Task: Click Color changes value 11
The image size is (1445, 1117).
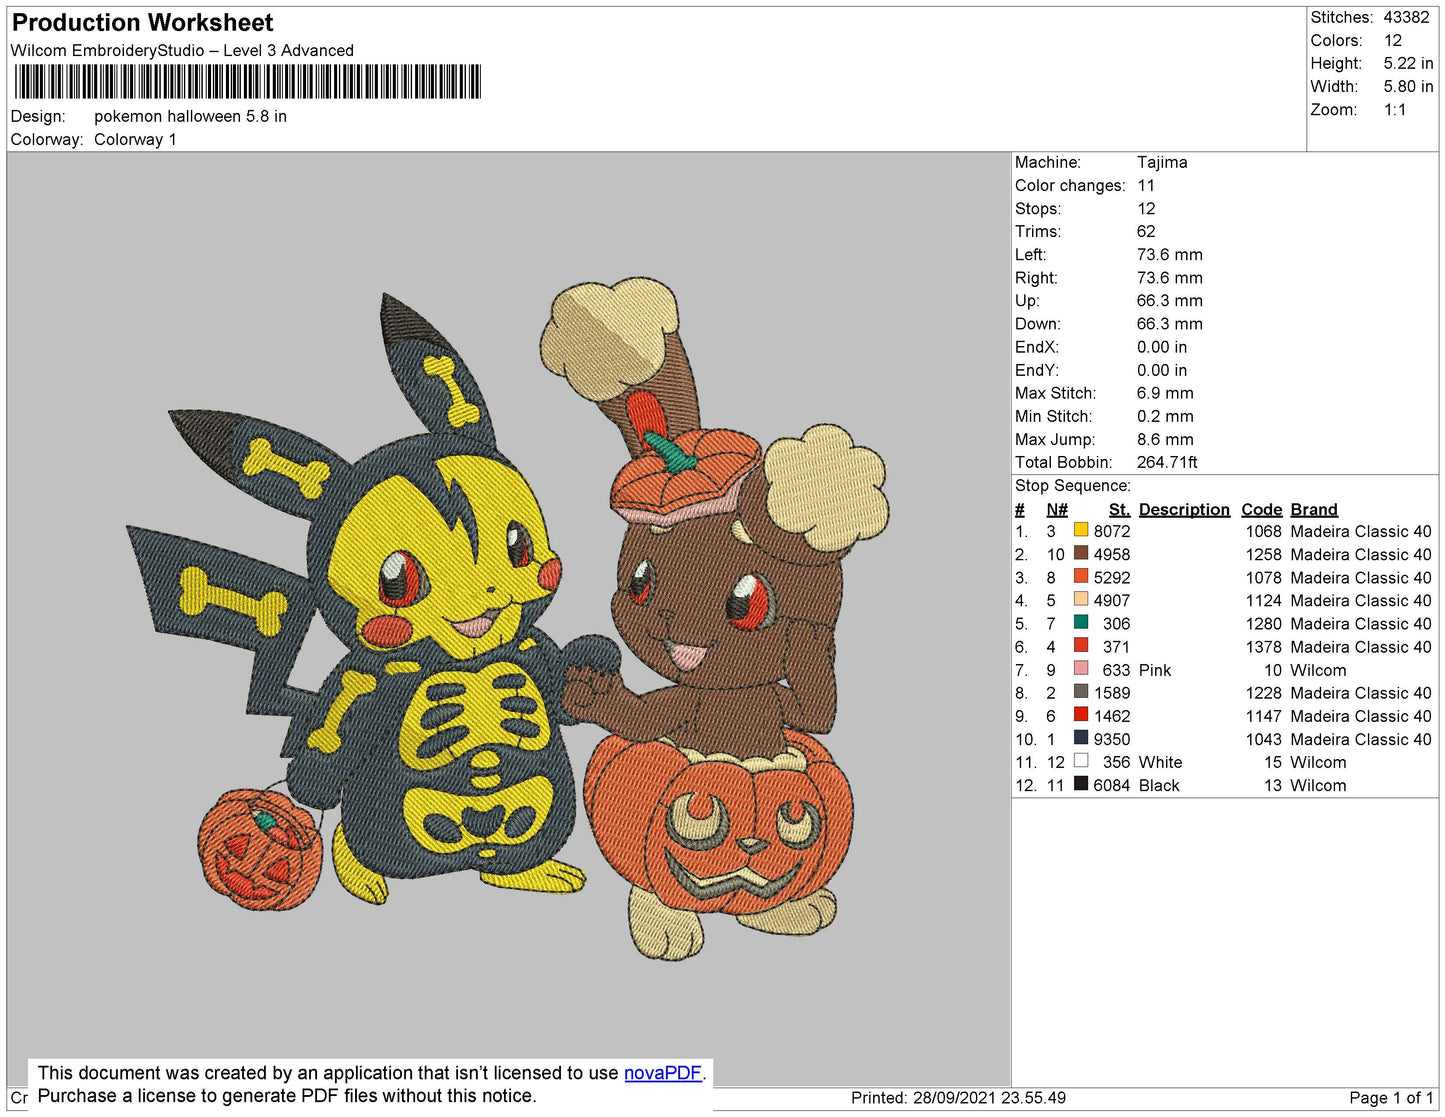Action: [x=1146, y=185]
